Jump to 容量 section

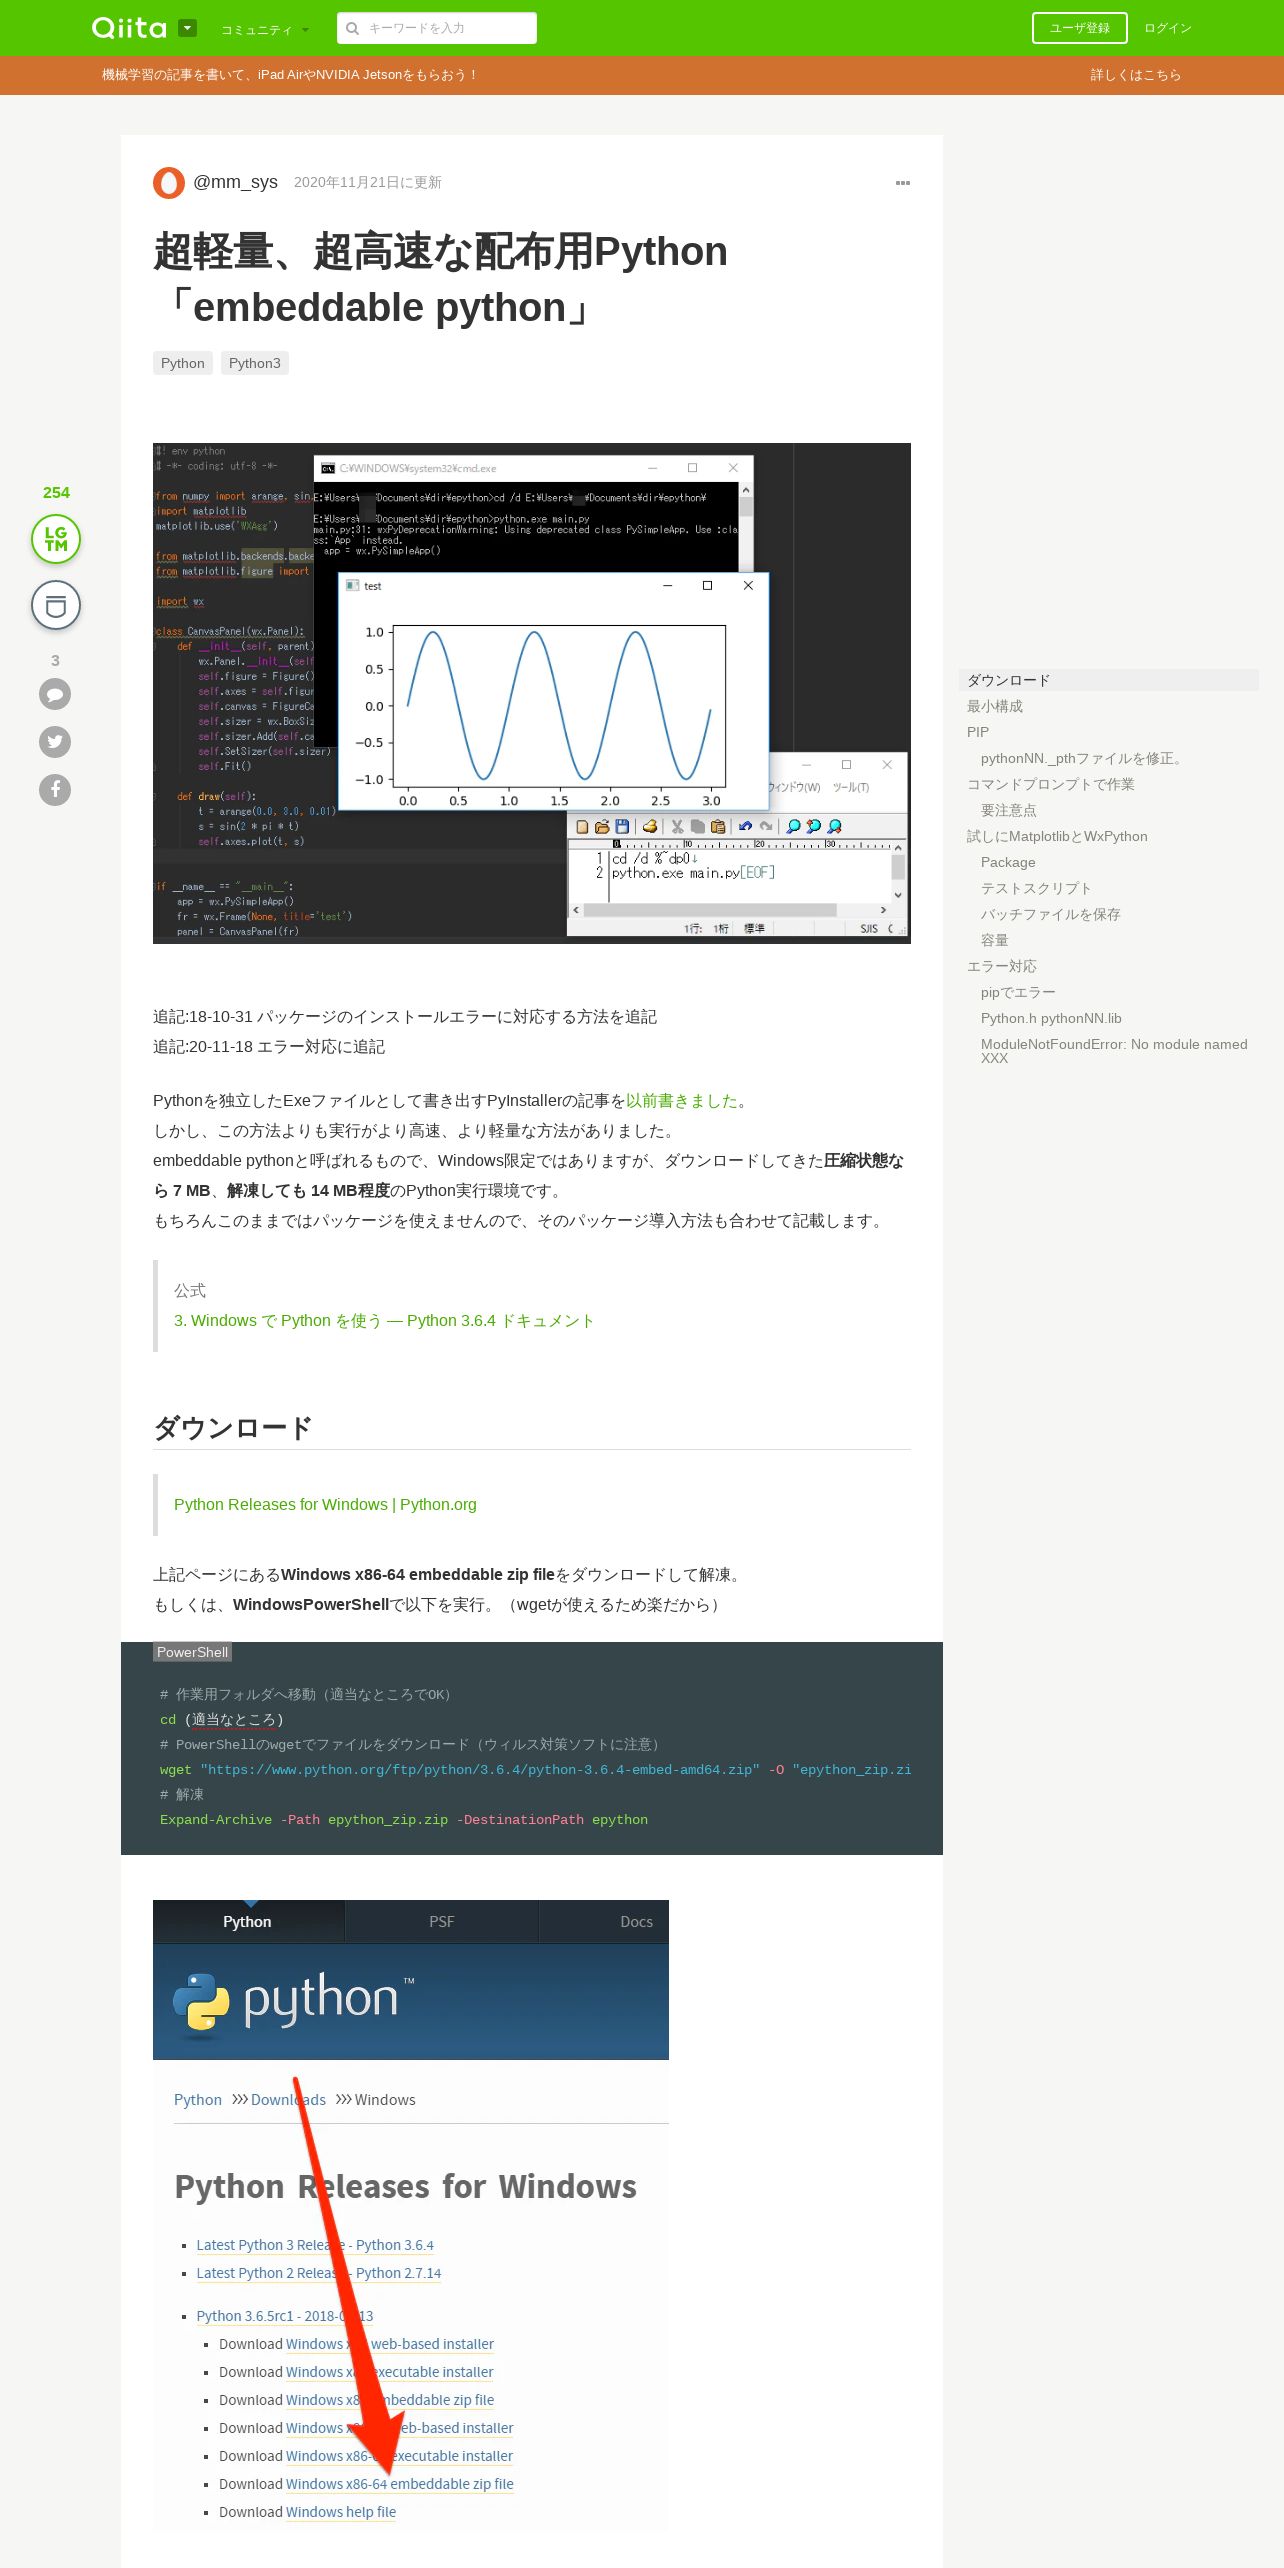click(995, 940)
